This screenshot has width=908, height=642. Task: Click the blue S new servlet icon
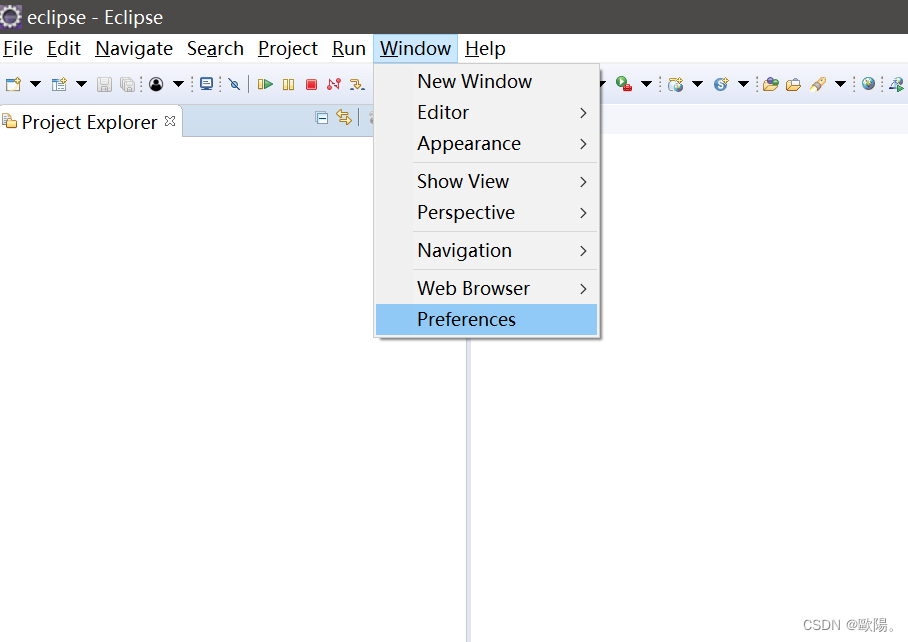(x=721, y=85)
